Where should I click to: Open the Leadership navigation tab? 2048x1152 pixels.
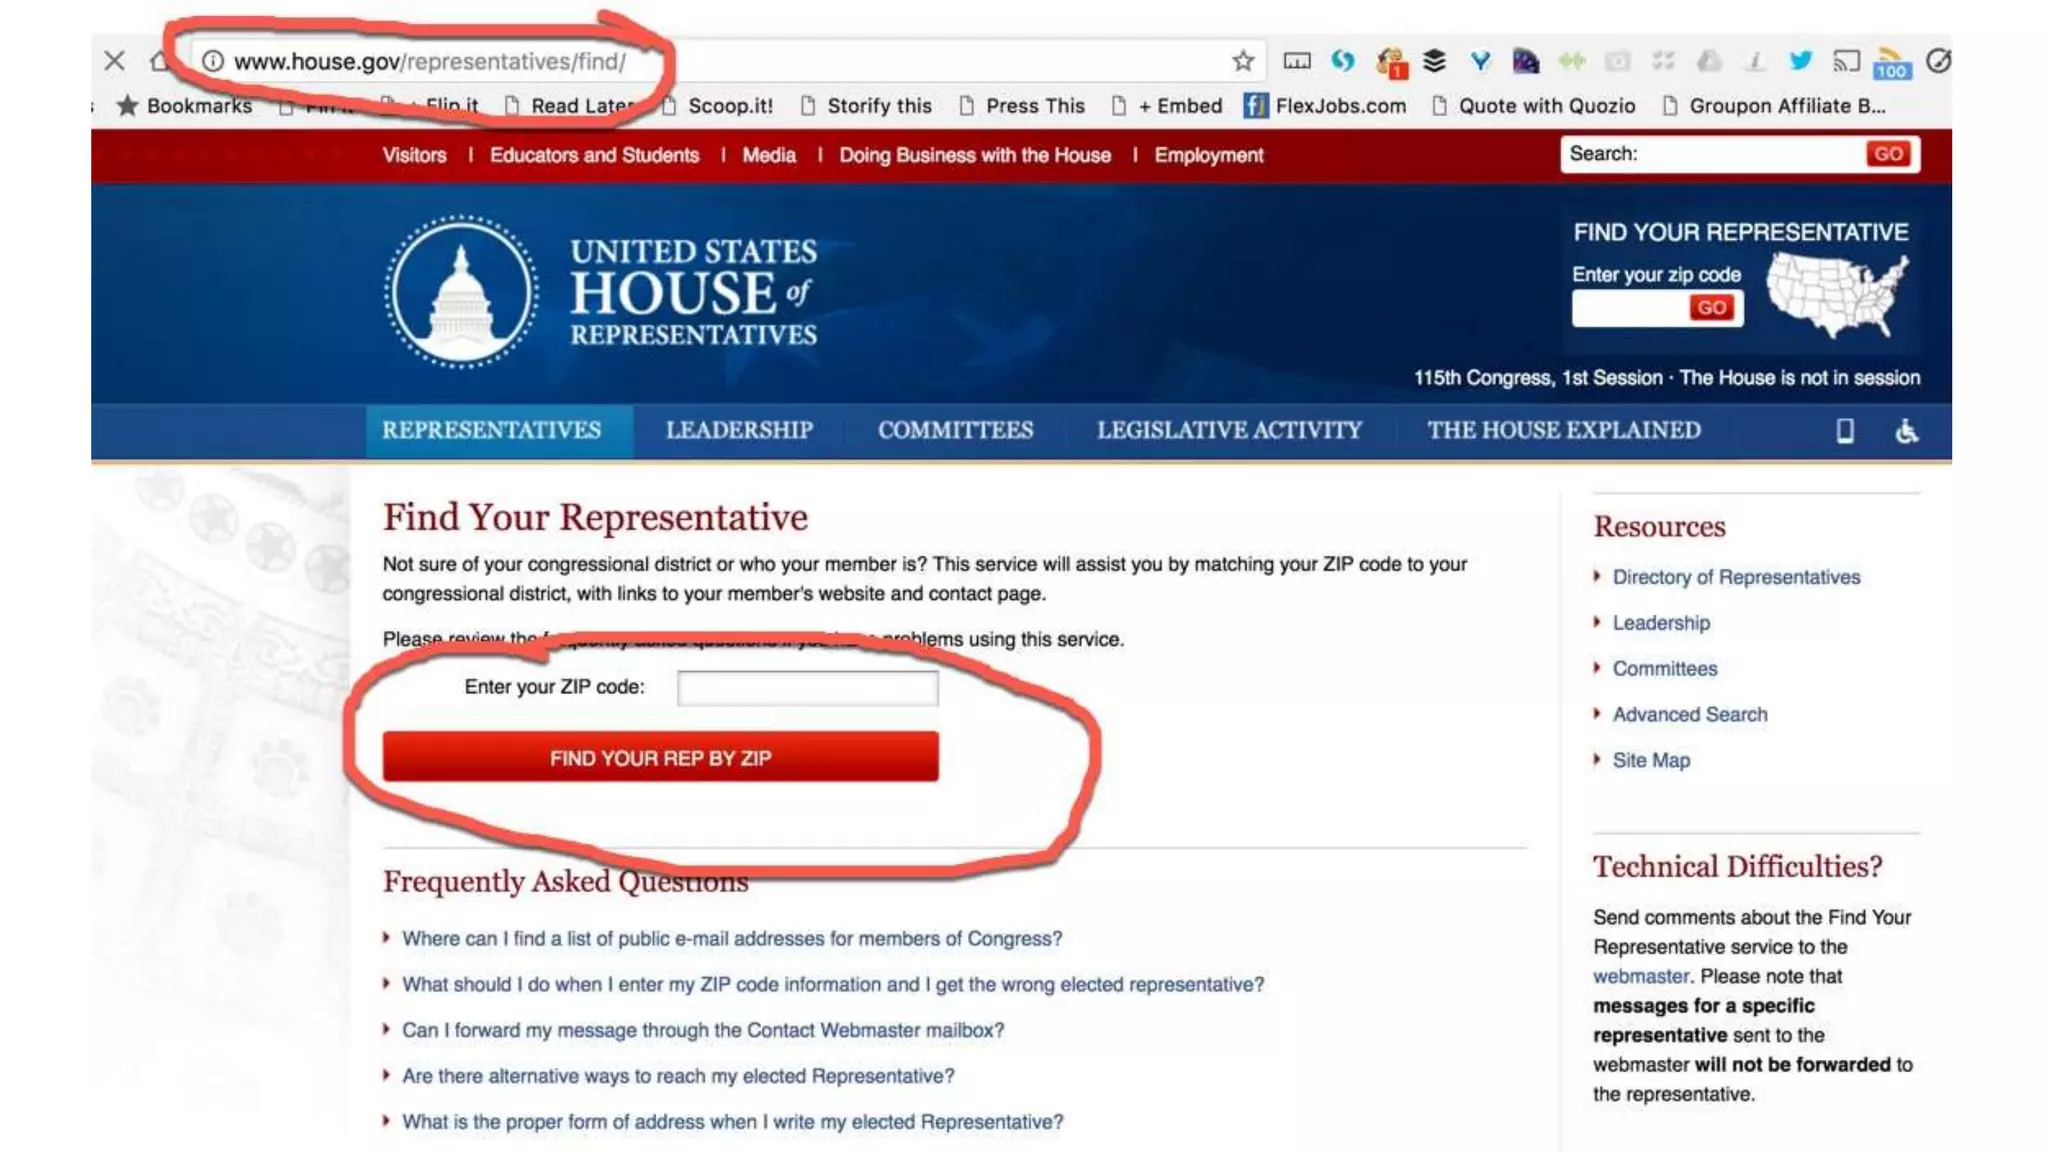[x=739, y=430]
